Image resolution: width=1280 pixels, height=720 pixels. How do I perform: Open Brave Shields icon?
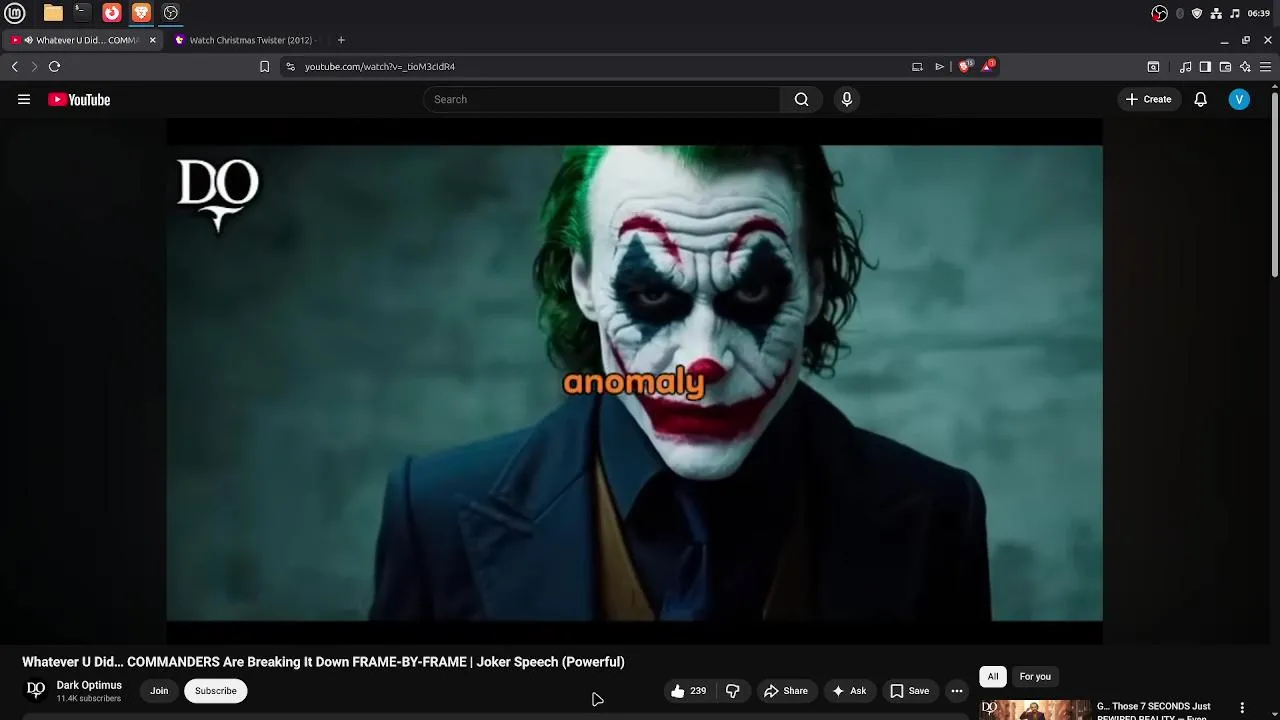click(x=965, y=66)
